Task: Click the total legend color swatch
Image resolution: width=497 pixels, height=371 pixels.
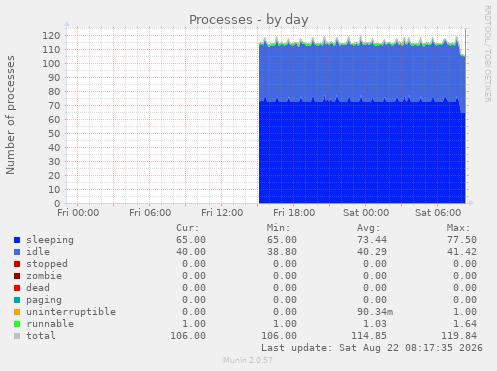Action: tap(17, 336)
